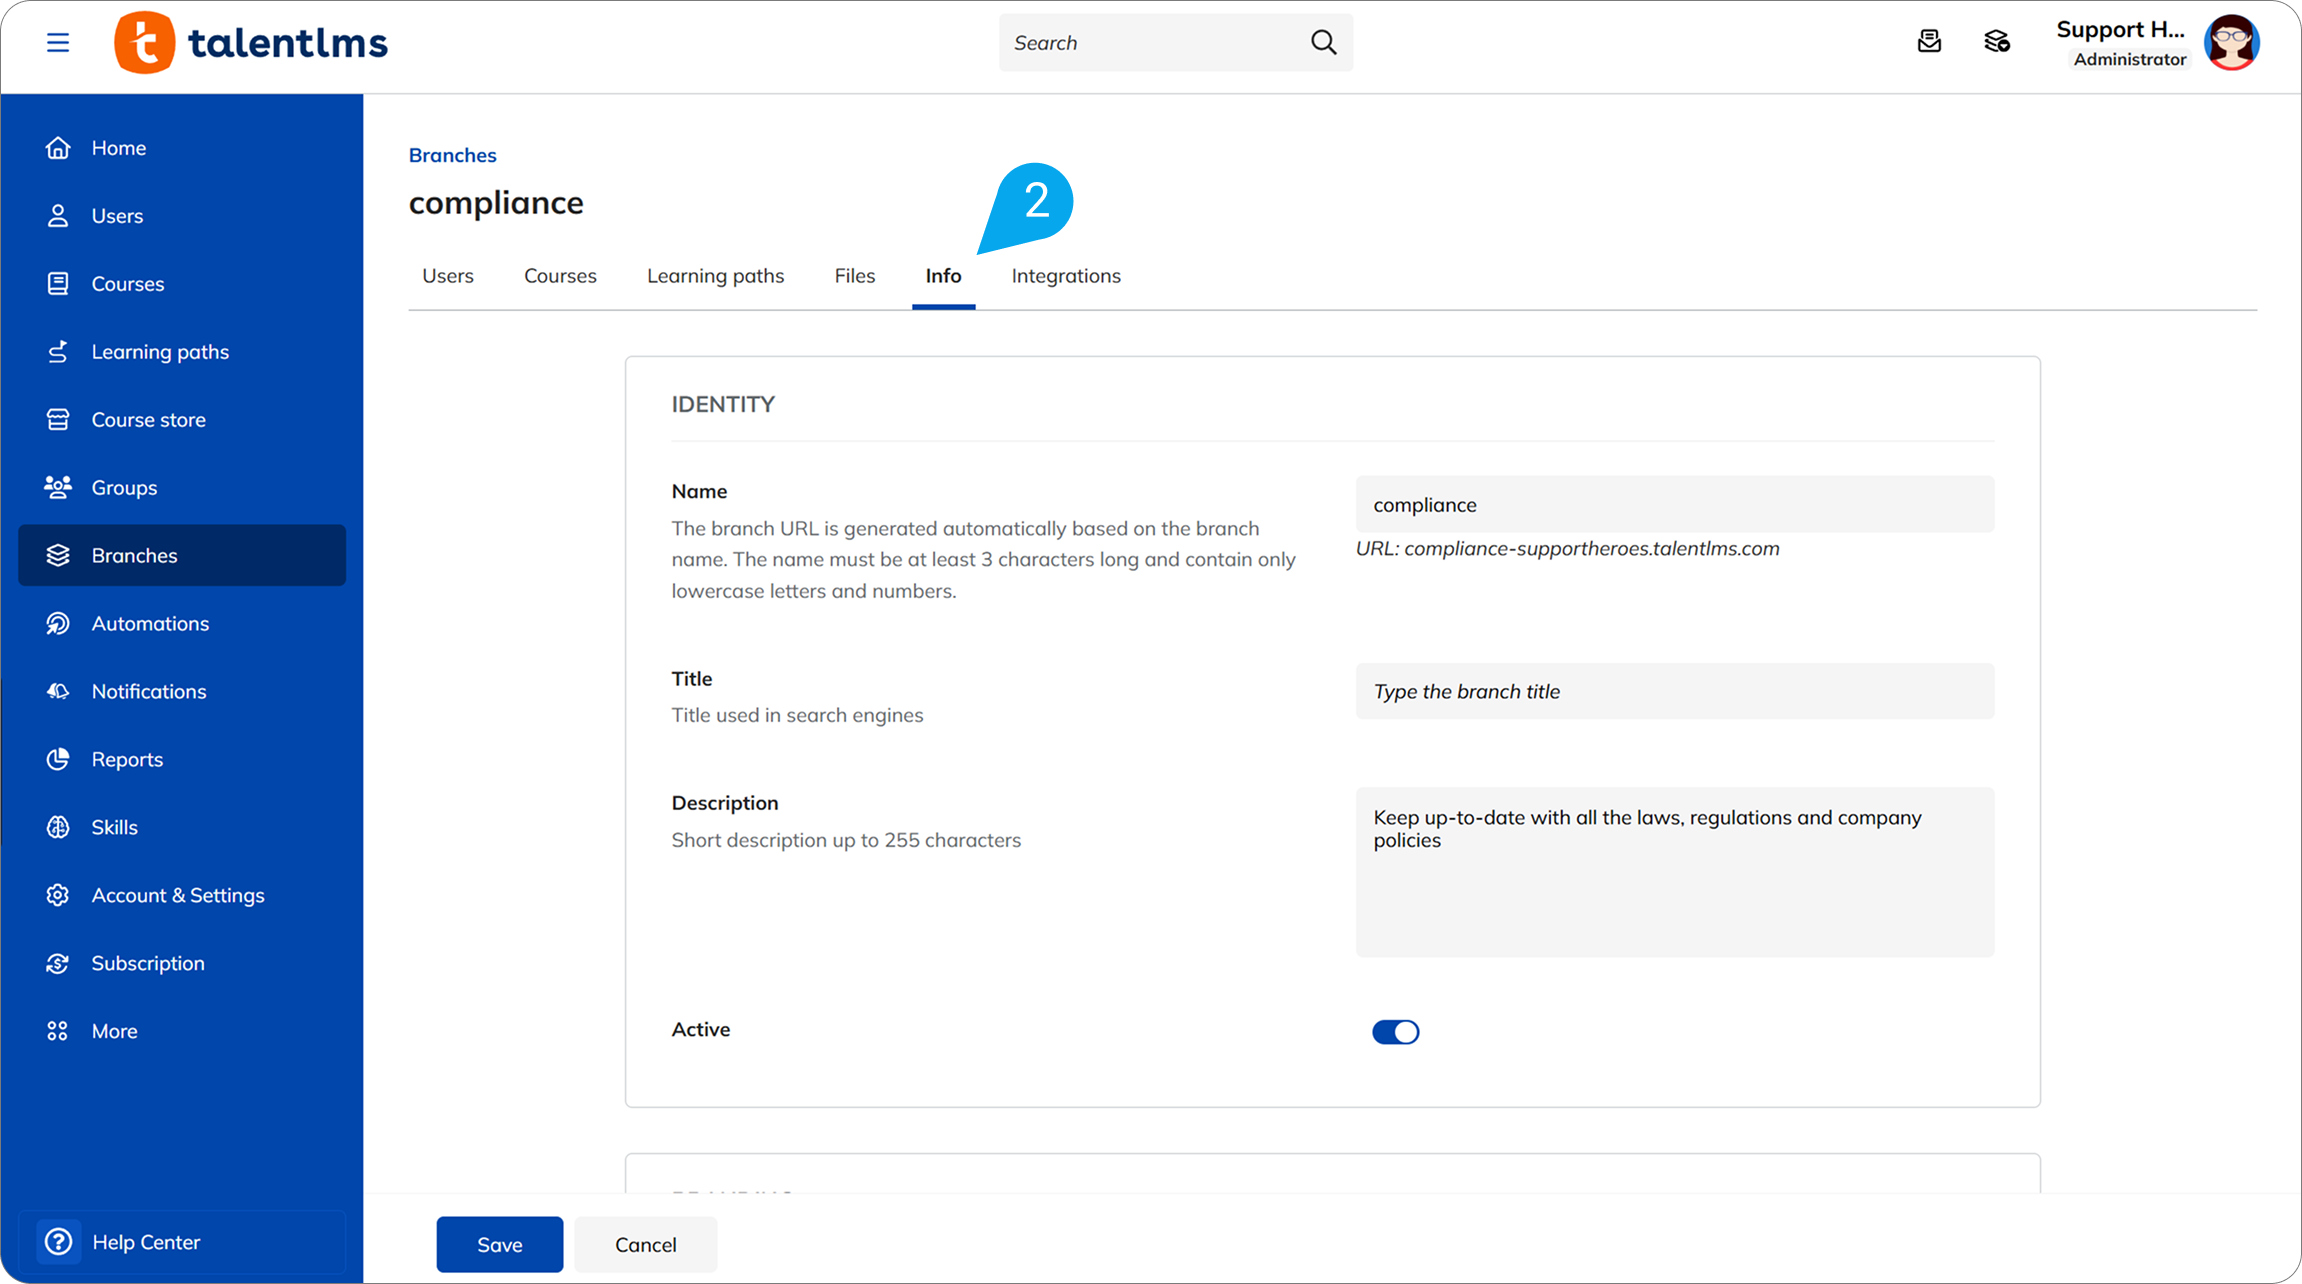Click the Branches breadcrumb link
The height and width of the screenshot is (1284, 2302).
[x=452, y=155]
